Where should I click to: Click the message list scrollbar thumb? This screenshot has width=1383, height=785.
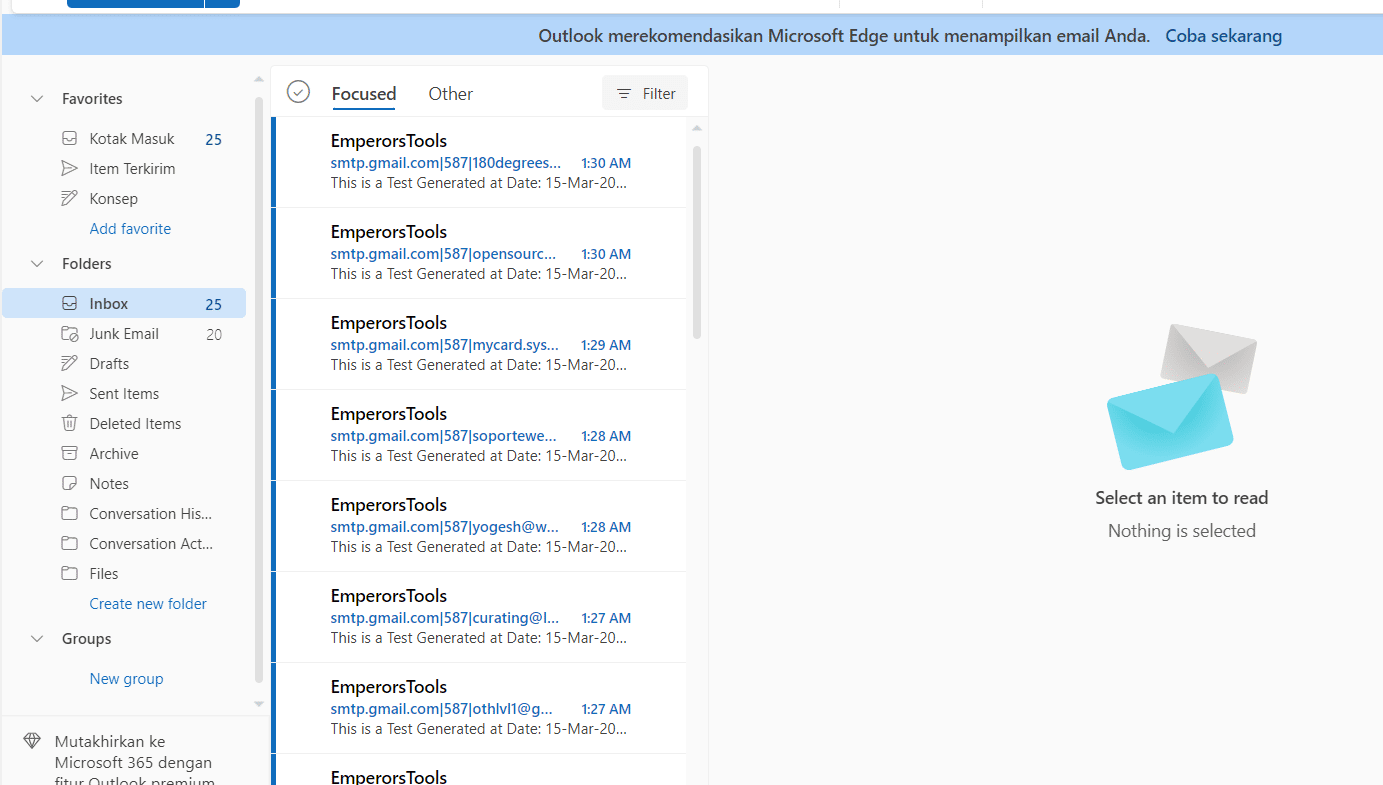coord(697,242)
